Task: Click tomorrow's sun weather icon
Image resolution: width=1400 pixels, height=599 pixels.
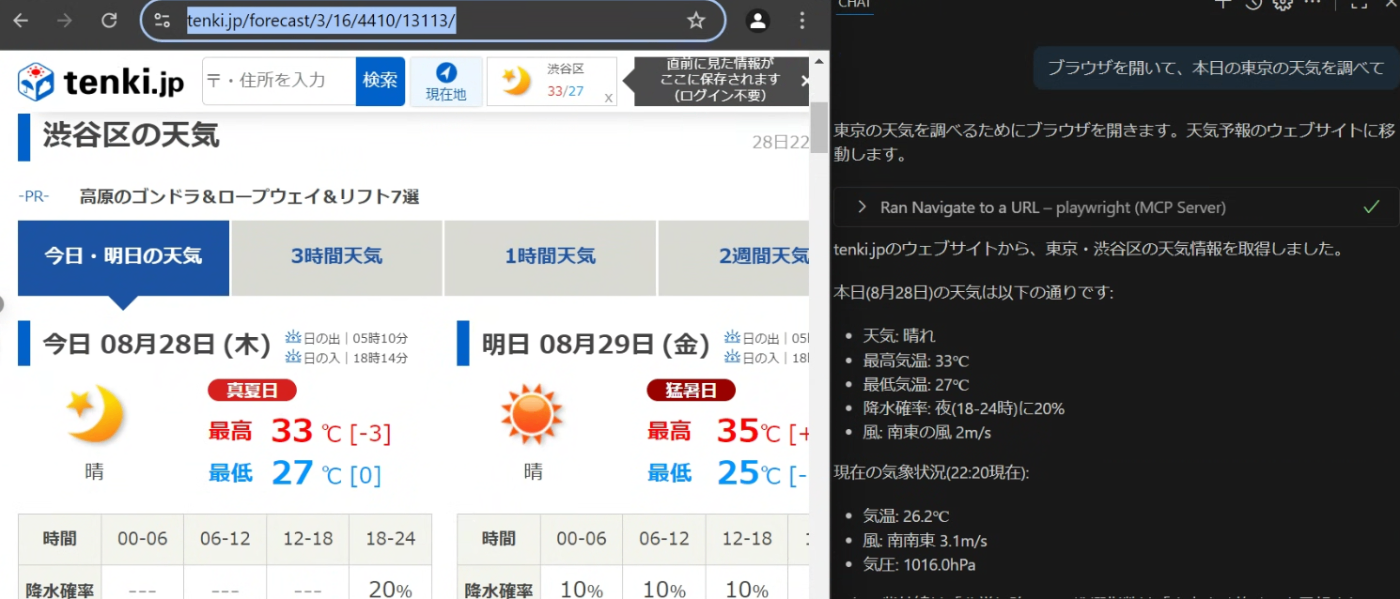Action: 533,414
